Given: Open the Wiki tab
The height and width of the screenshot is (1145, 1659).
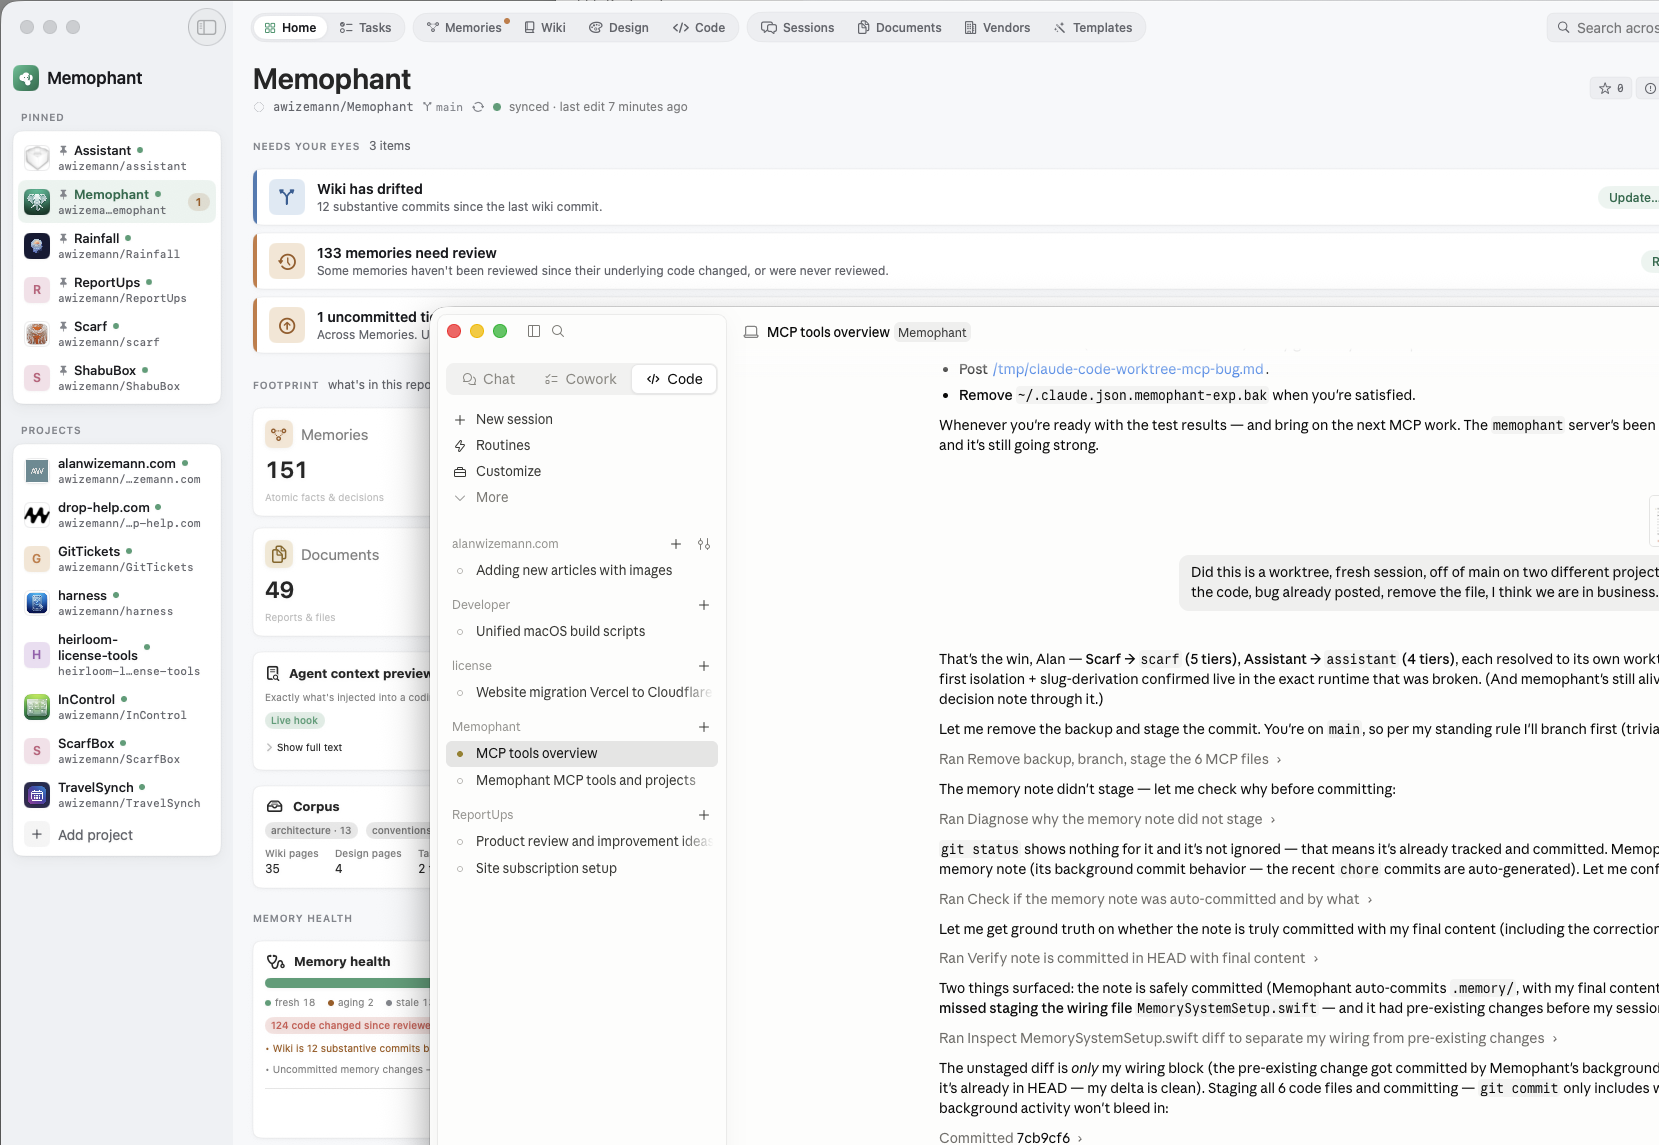Looking at the screenshot, I should 545,28.
